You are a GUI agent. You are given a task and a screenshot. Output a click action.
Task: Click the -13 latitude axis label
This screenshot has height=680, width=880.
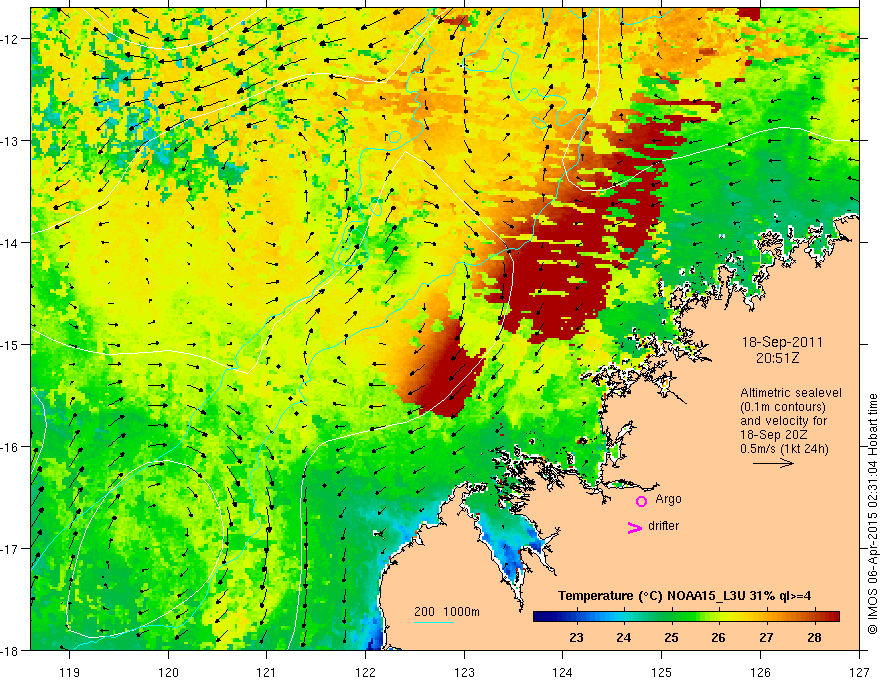click(x=10, y=141)
